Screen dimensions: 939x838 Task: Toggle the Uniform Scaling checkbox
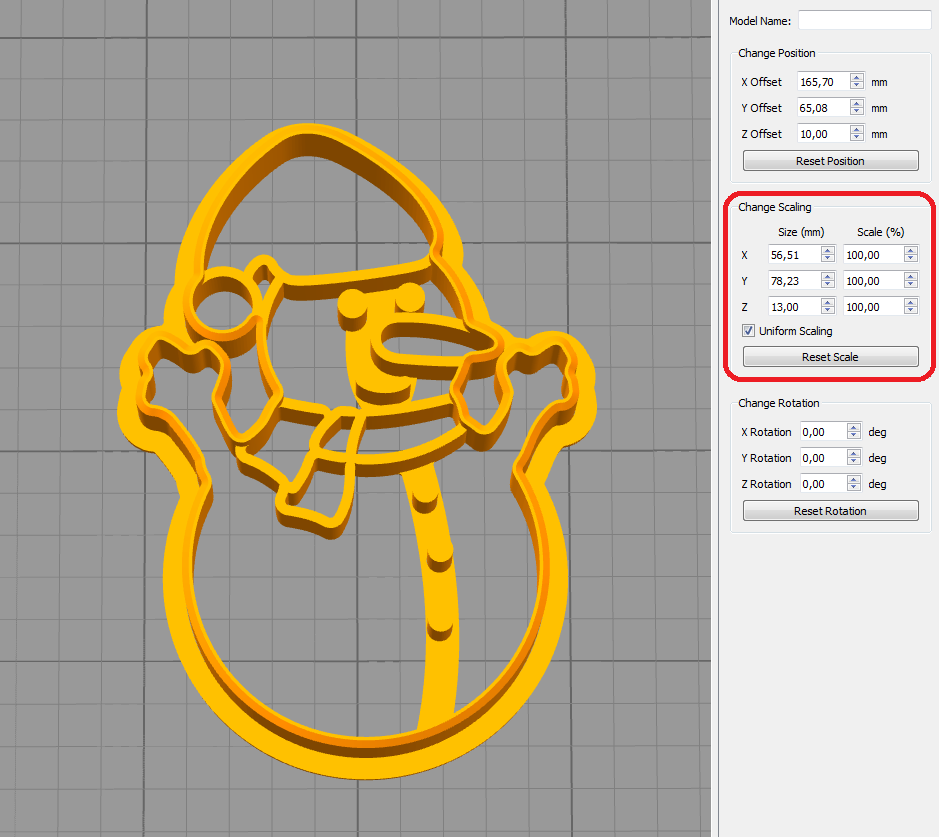pyautogui.click(x=748, y=331)
